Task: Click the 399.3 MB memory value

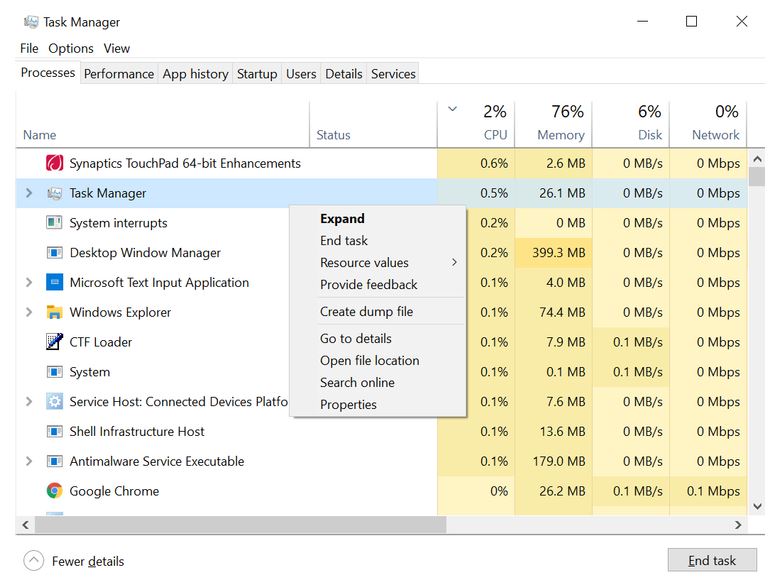Action: pos(558,253)
